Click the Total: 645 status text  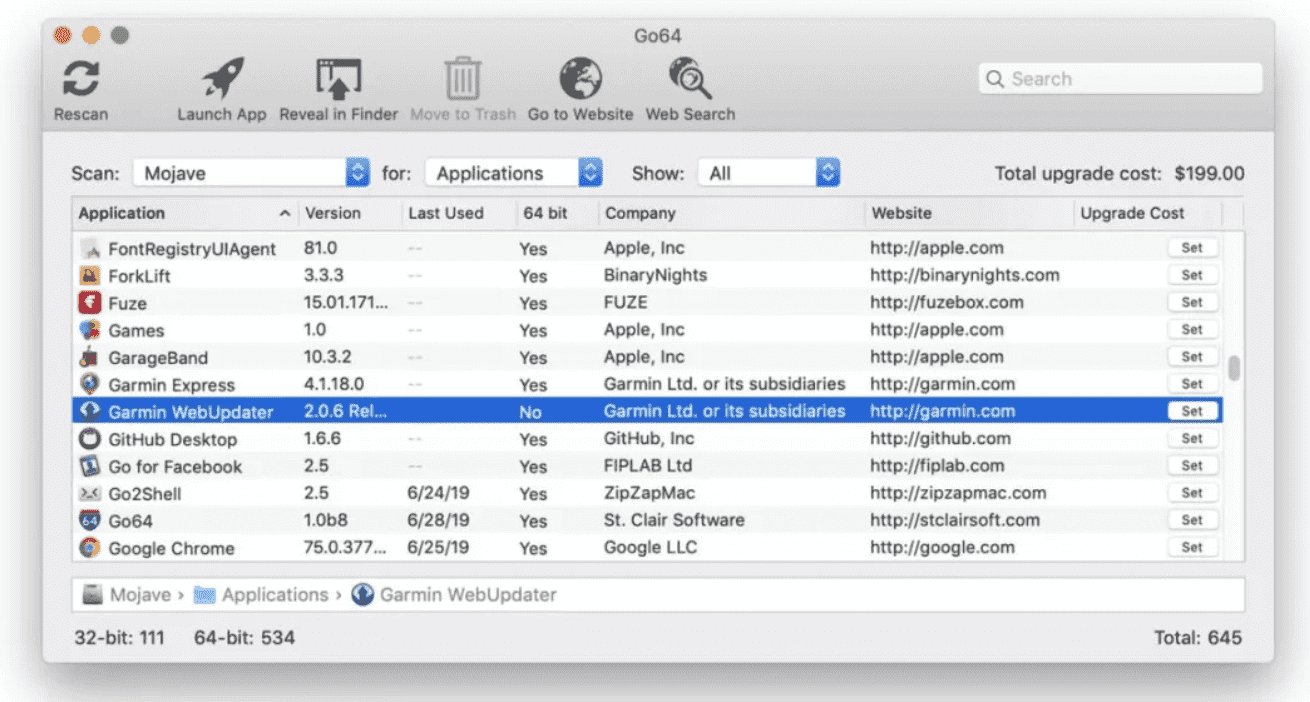(x=1197, y=637)
